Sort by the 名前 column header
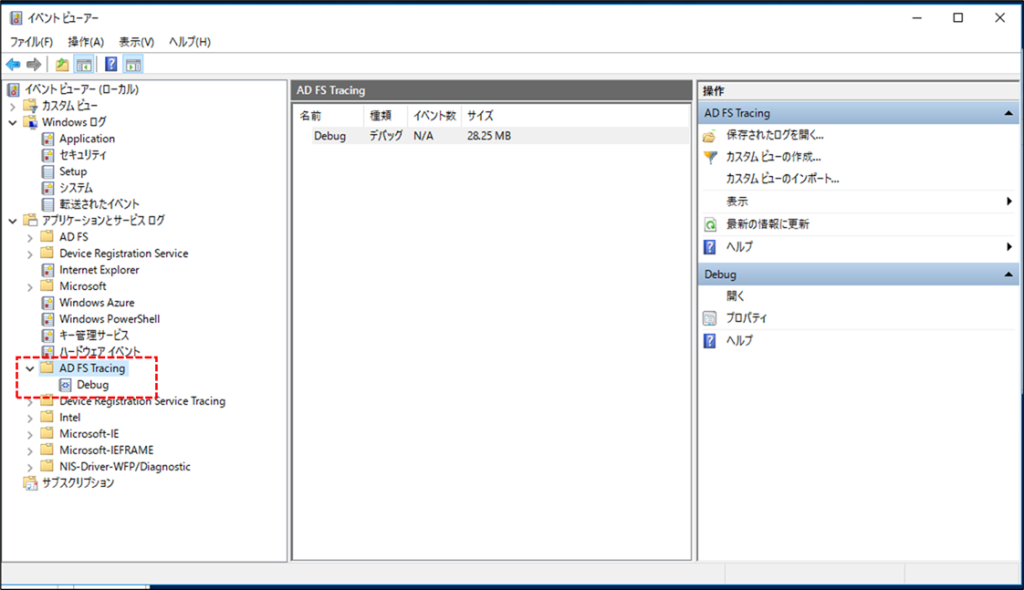 329,116
